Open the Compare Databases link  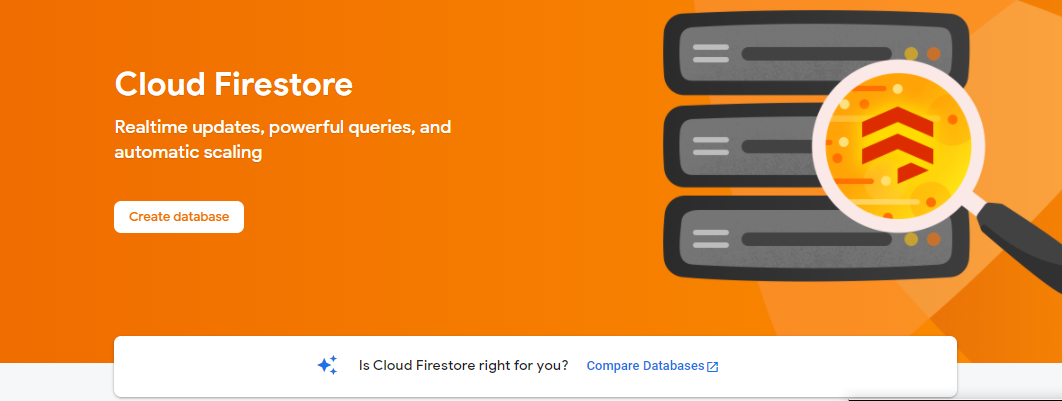click(x=645, y=366)
